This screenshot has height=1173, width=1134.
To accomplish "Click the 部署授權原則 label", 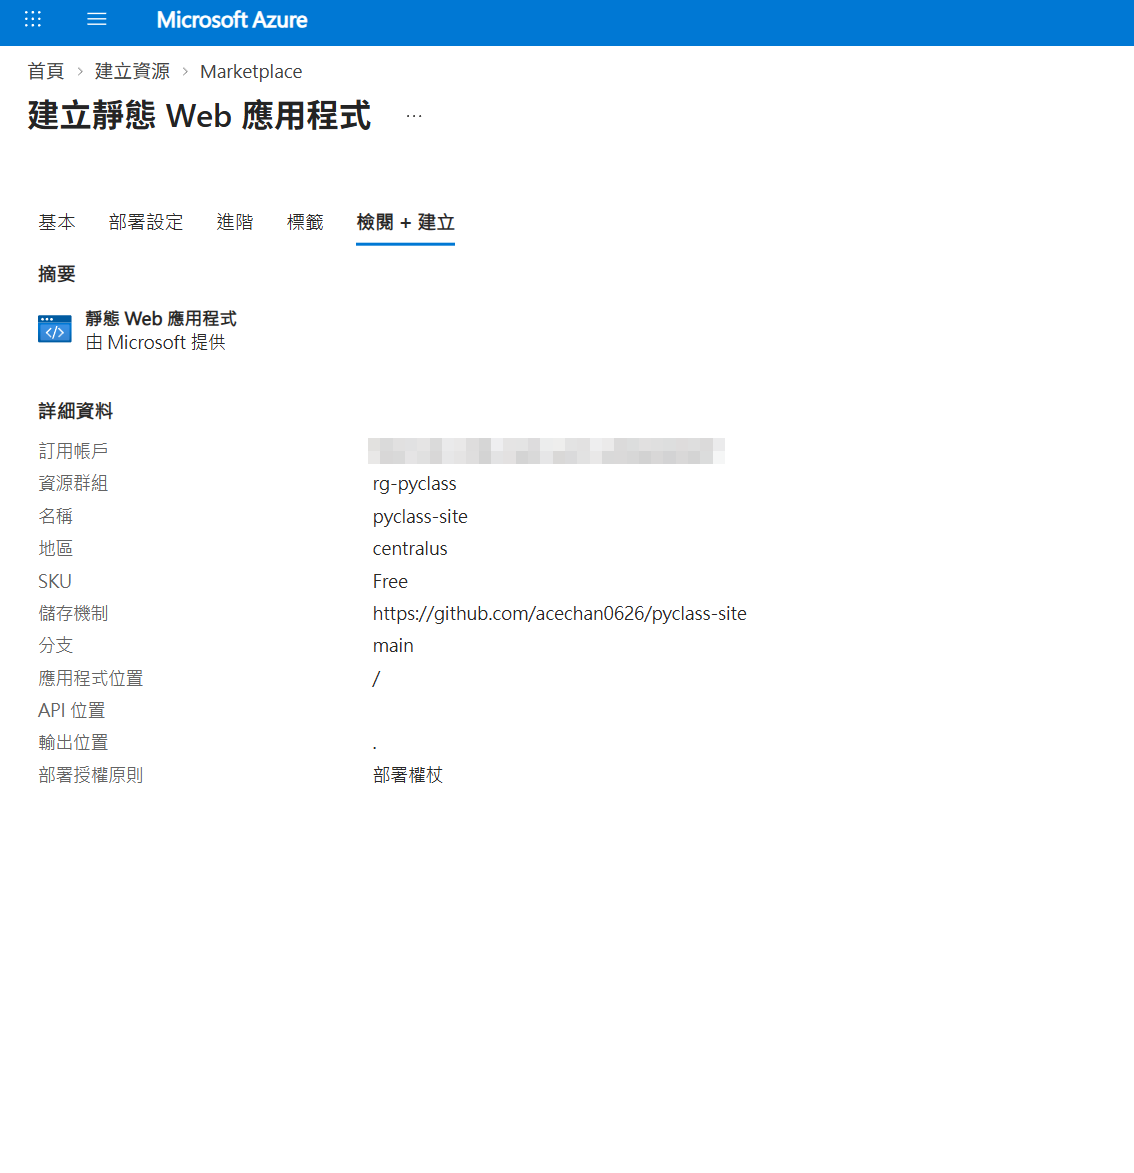I will click(91, 775).
